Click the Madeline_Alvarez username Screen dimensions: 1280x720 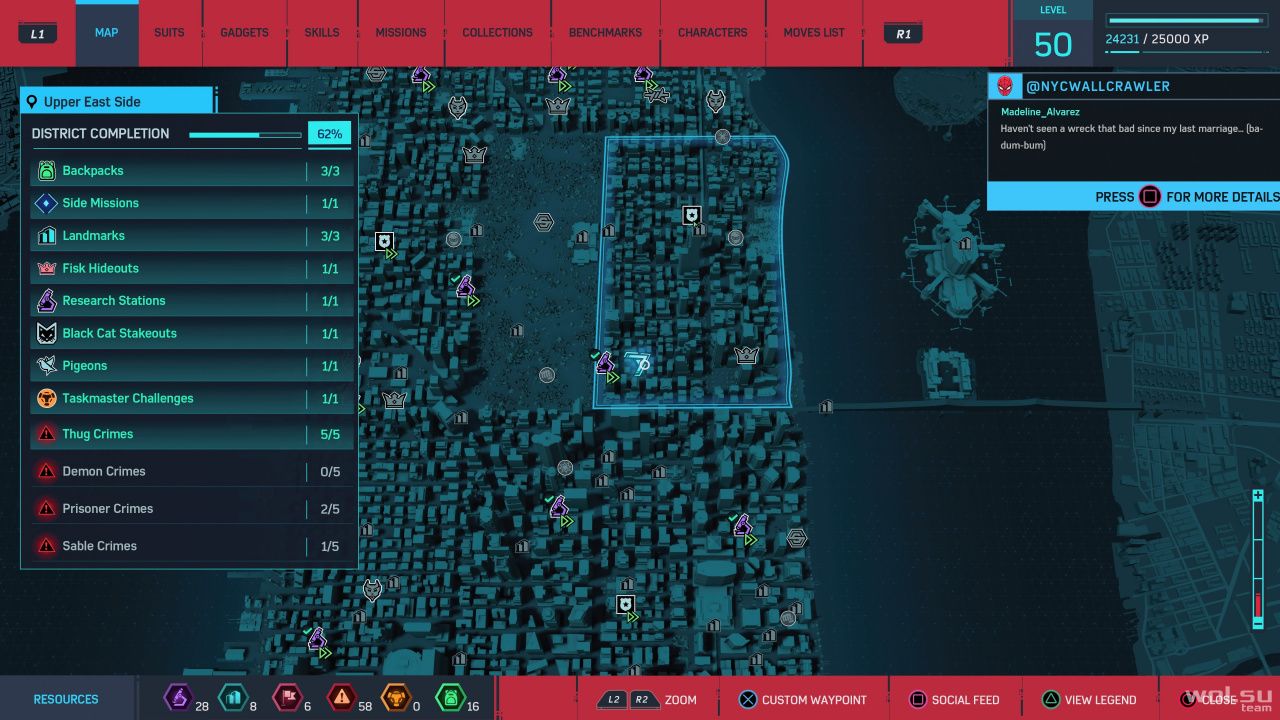click(1040, 113)
